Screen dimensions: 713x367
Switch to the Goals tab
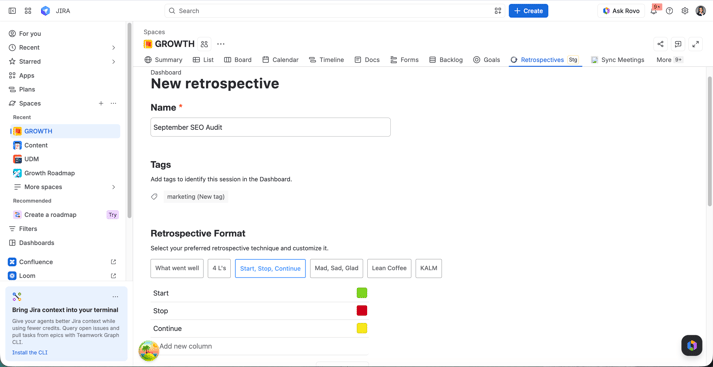pyautogui.click(x=487, y=60)
